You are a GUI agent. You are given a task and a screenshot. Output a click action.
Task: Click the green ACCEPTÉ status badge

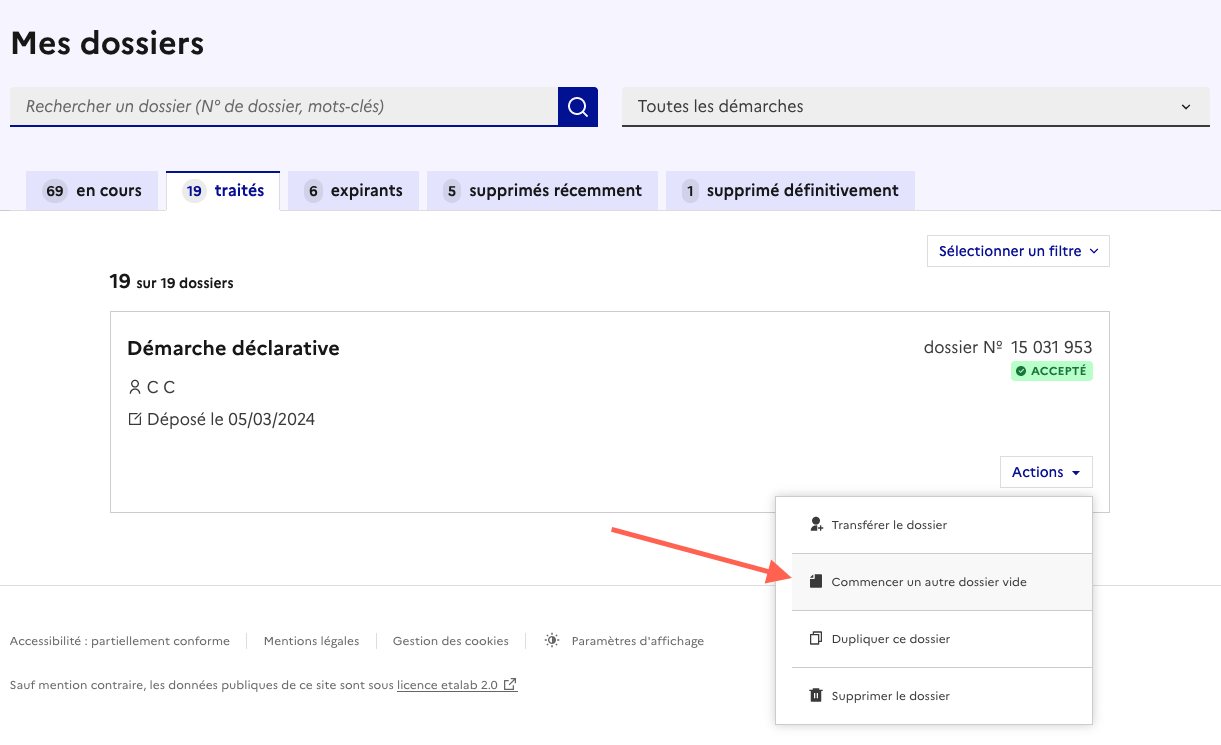(x=1051, y=371)
